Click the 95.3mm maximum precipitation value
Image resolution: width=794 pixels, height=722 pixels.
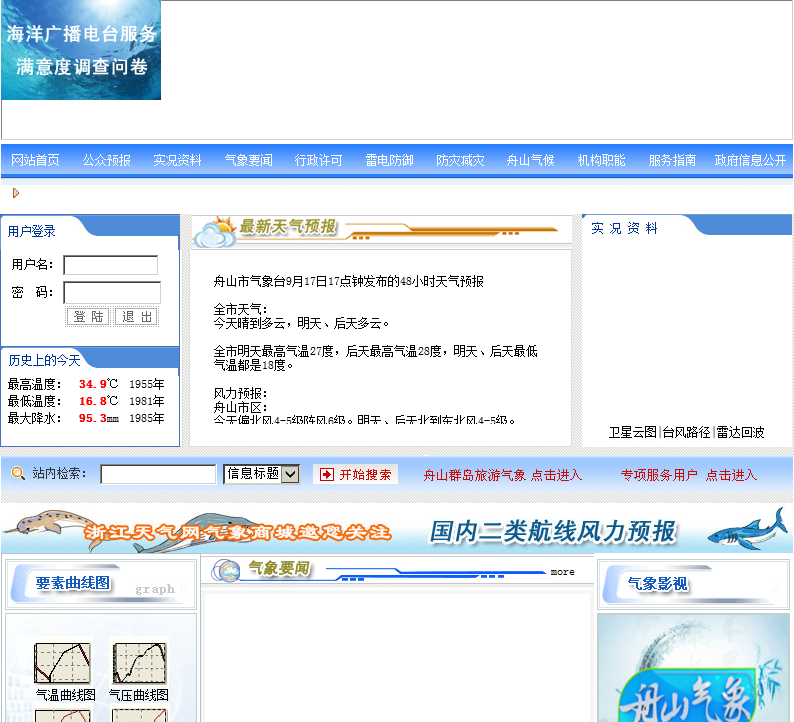tap(98, 418)
